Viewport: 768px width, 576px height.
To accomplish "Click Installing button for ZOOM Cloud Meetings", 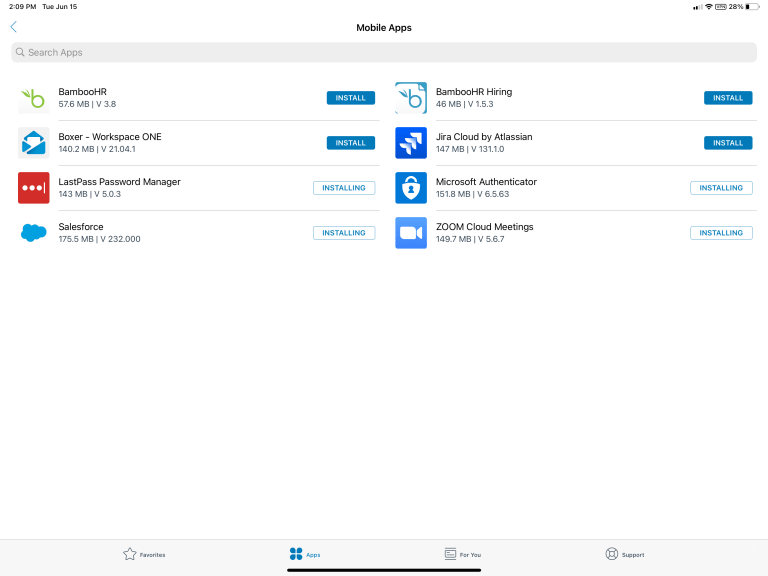I will 720,233.
